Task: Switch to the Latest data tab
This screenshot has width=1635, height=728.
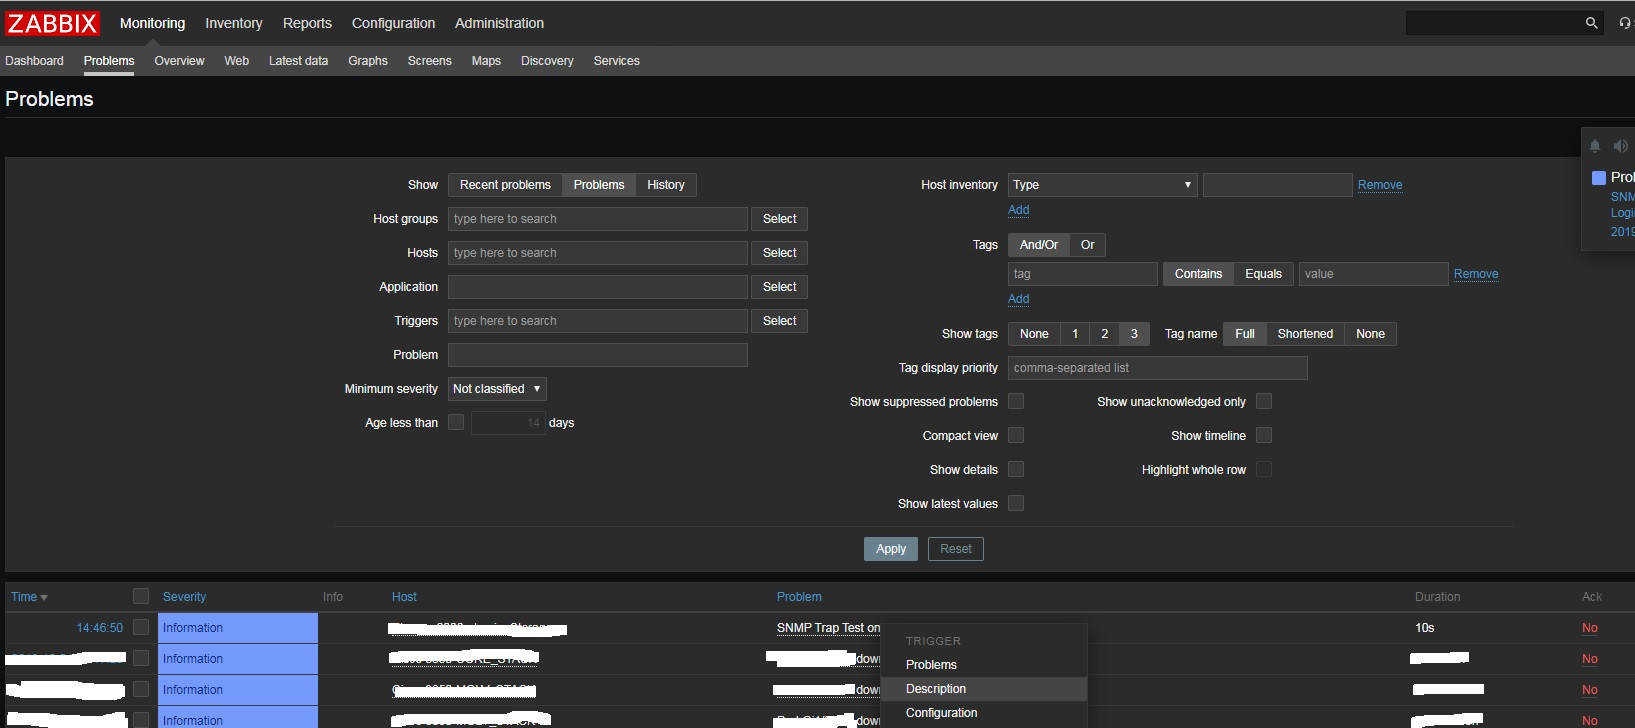Action: pos(298,61)
